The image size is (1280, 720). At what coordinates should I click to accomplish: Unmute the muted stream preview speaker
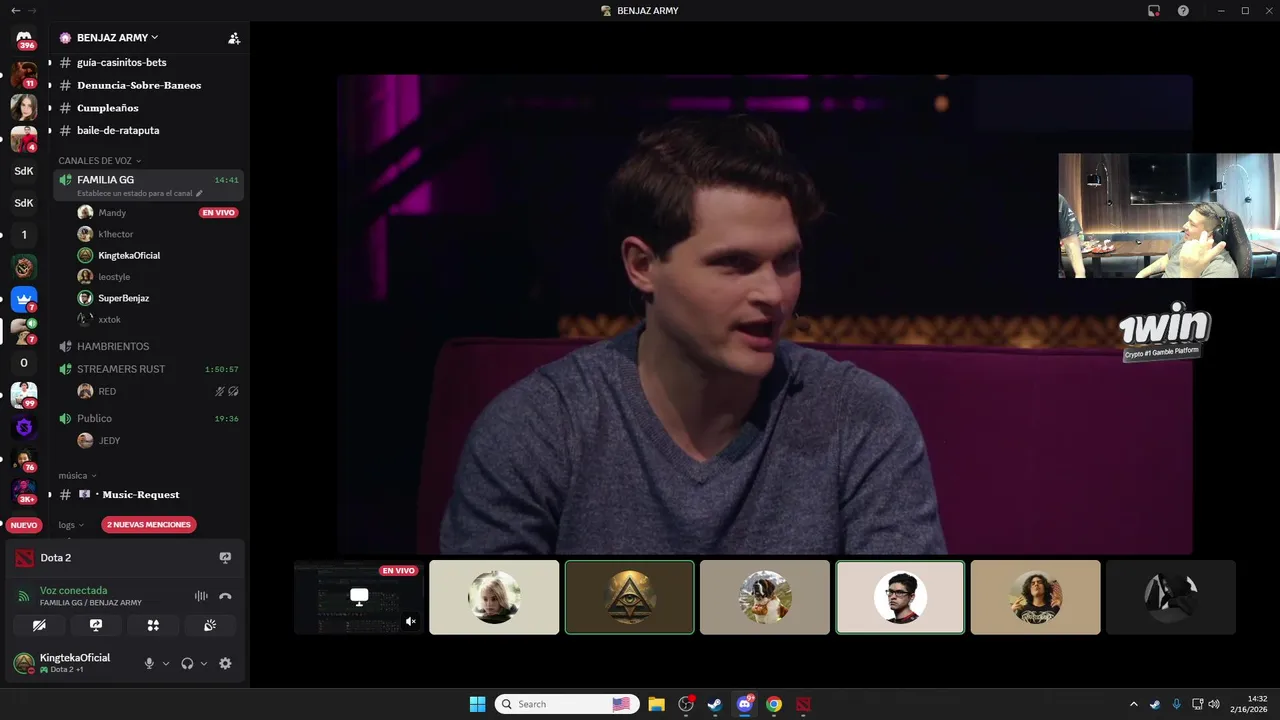tap(410, 622)
